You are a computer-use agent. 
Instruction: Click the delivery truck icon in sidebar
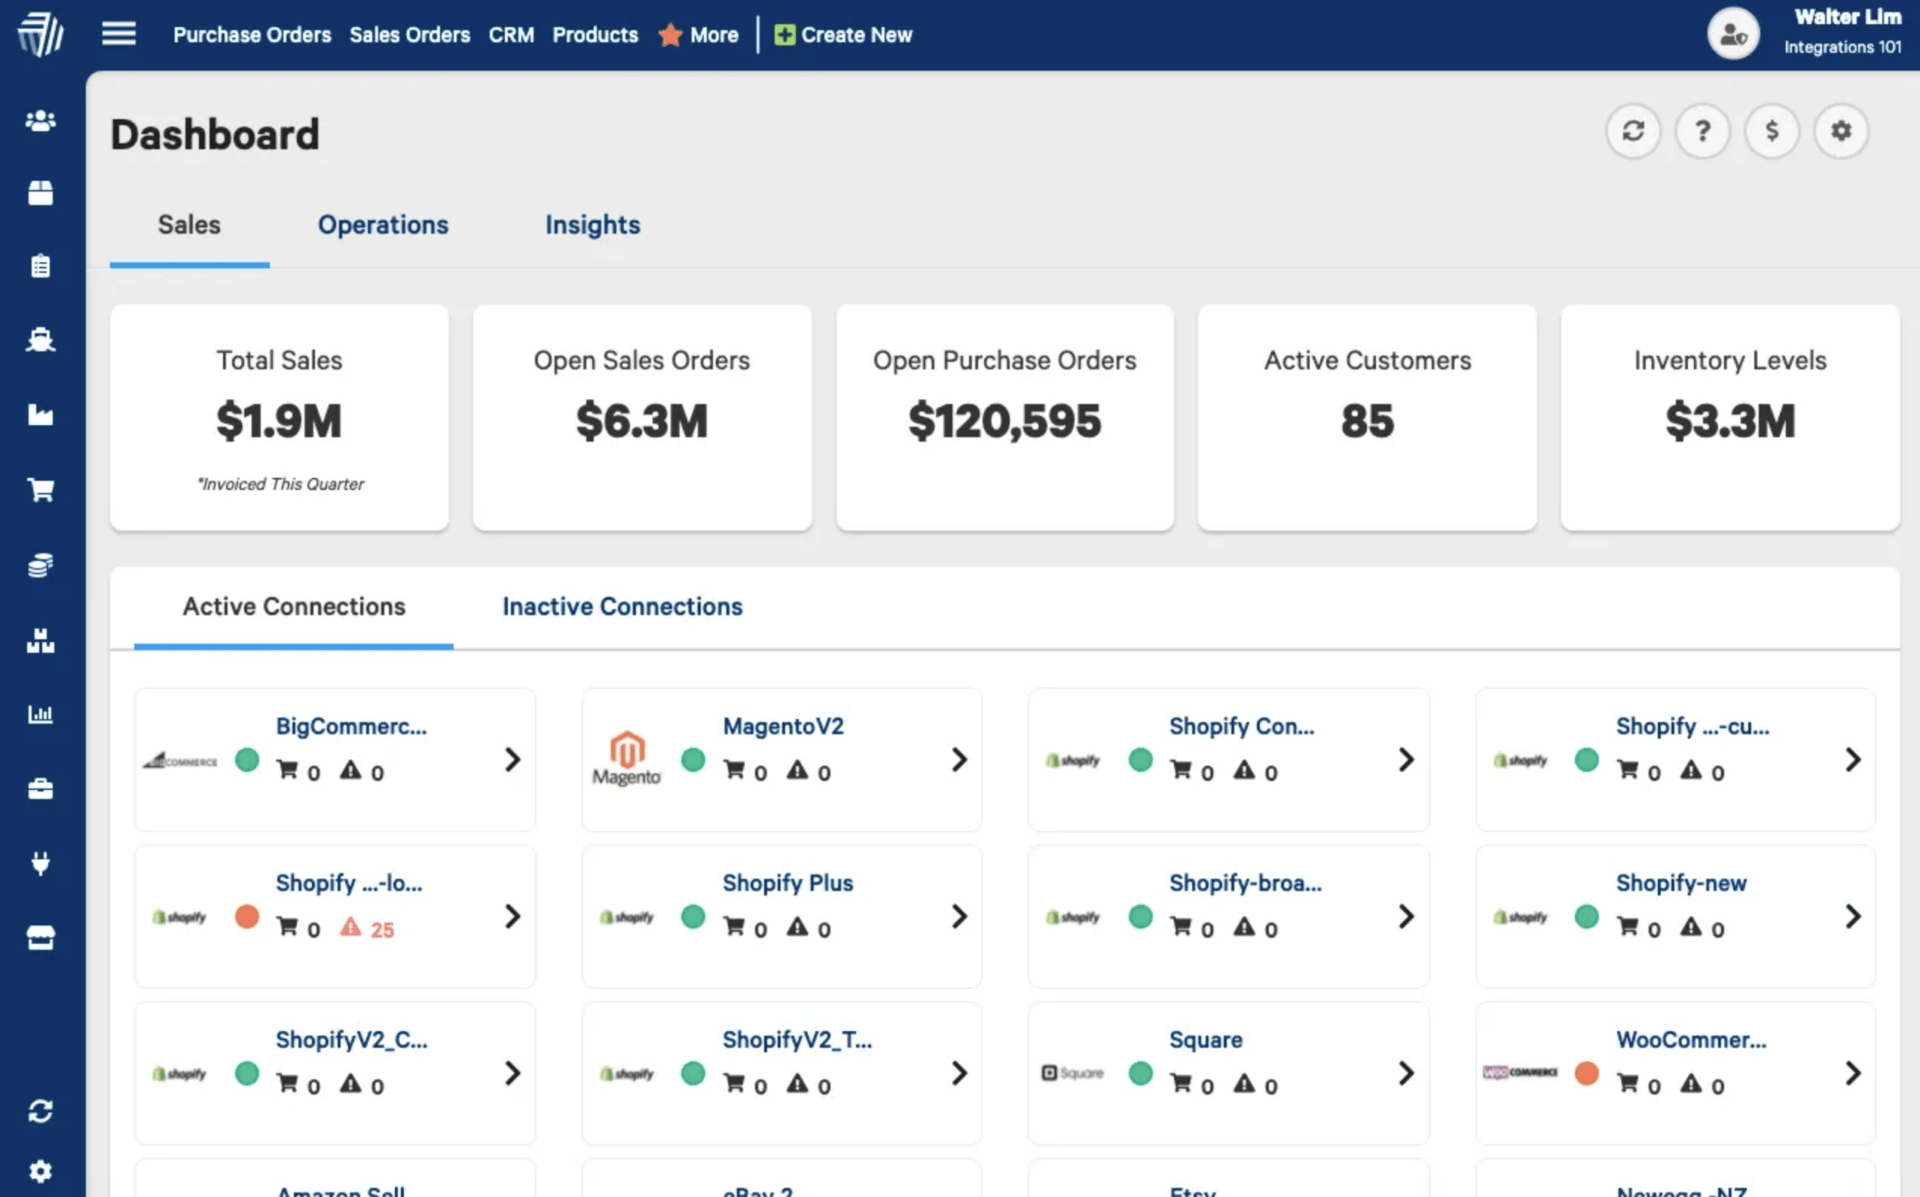click(40, 339)
